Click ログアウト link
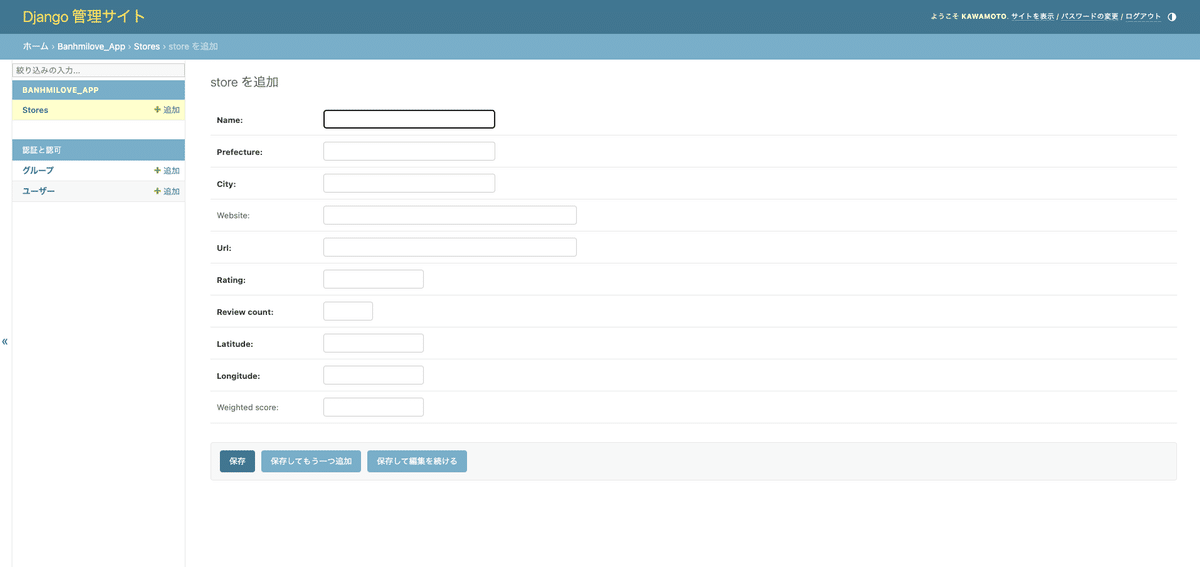1200x567 pixels. 1143,17
